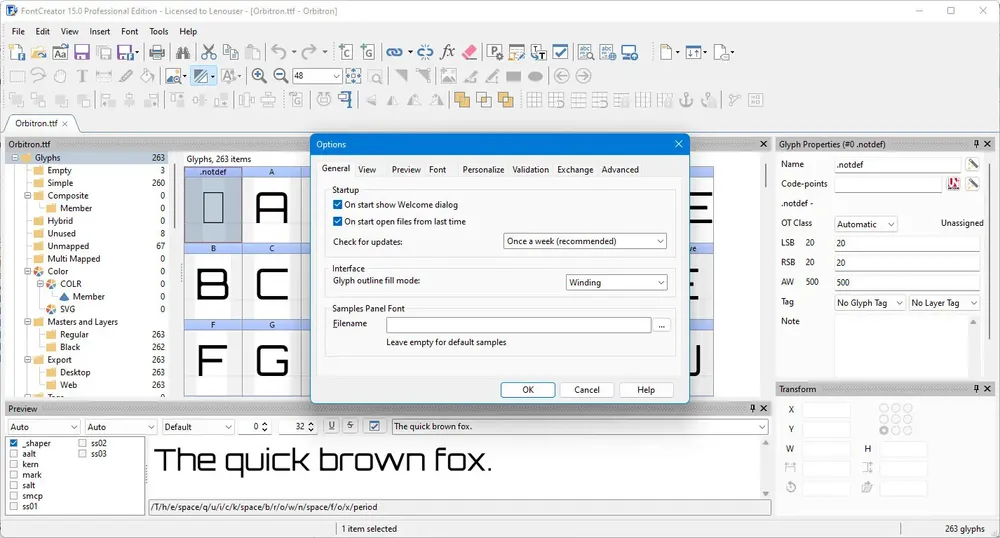Screen dimensions: 1000x538
Task: Click the zoom in magnifier icon
Action: pos(259,76)
